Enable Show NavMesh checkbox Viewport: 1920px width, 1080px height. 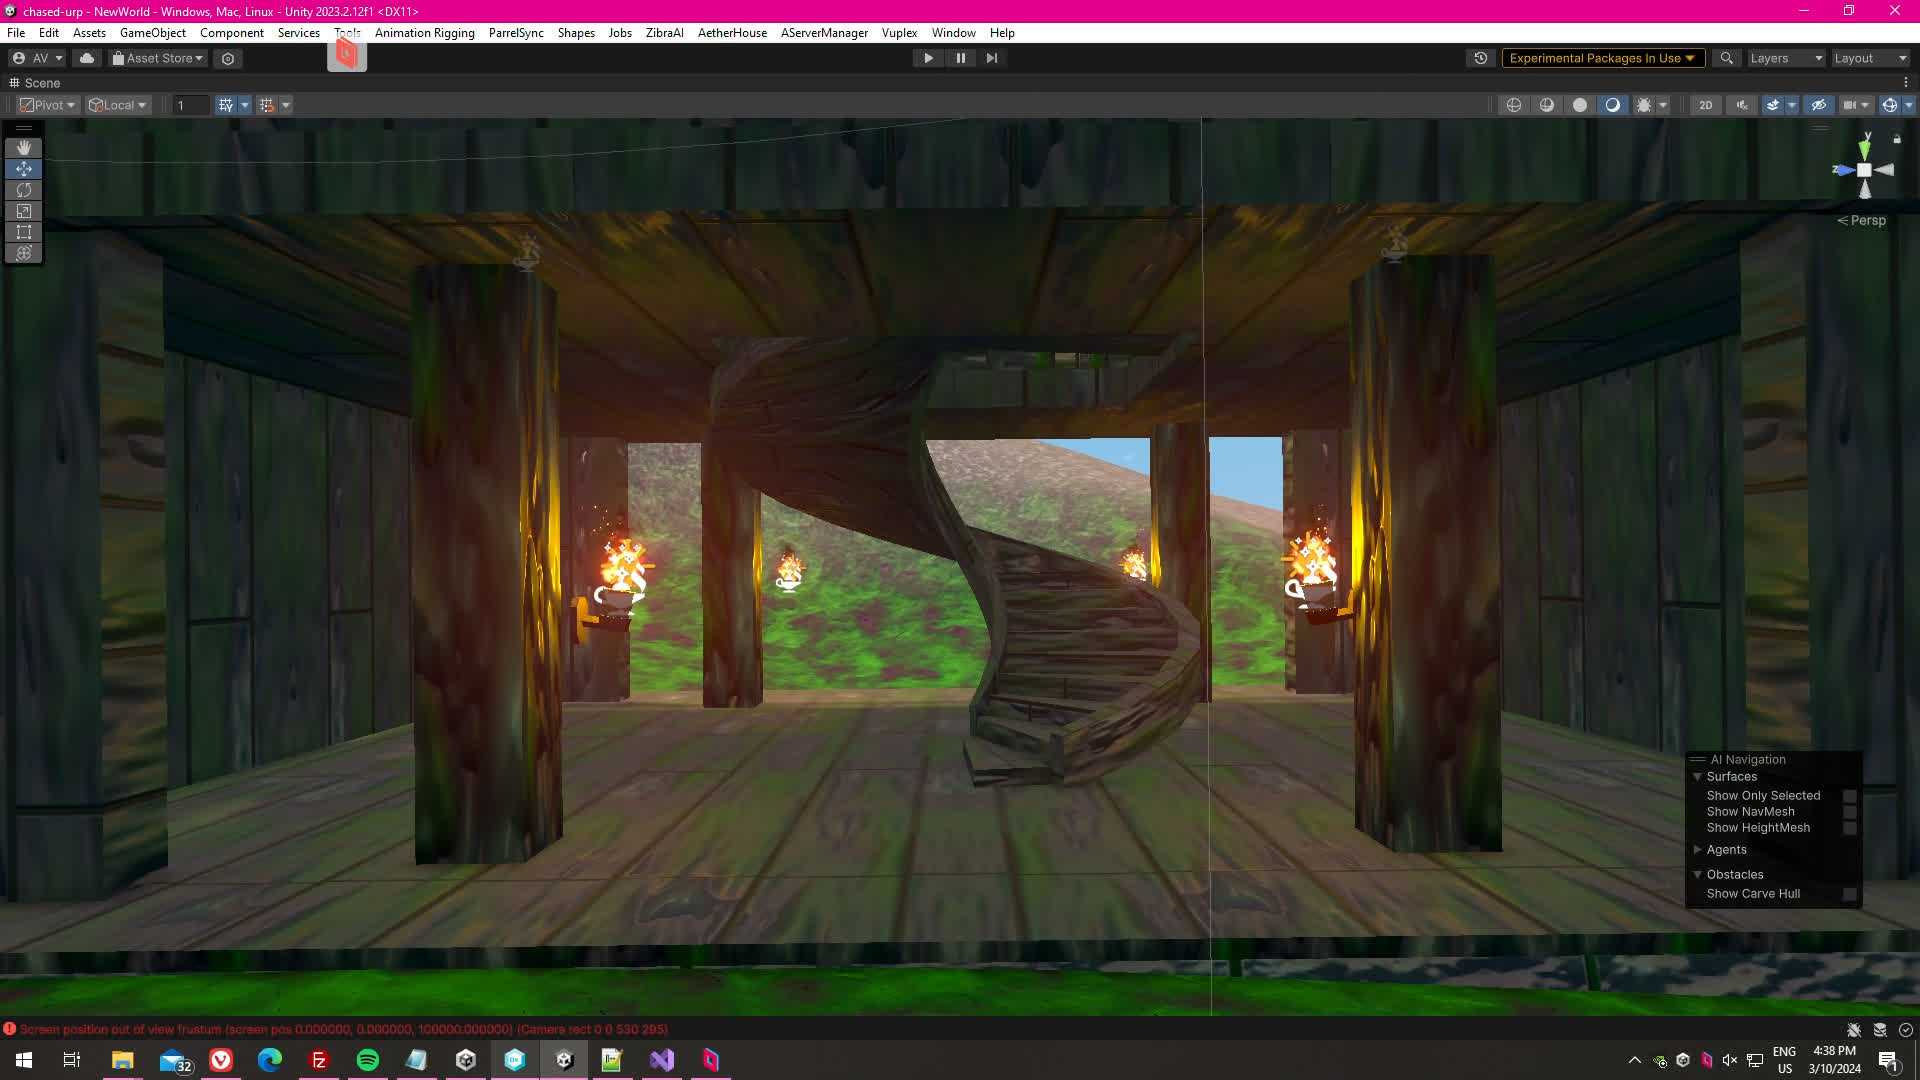tap(1849, 812)
